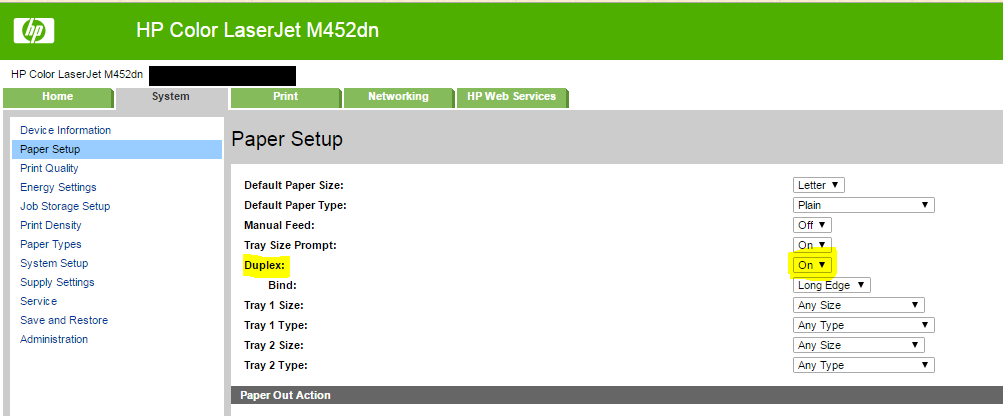Screen dimensions: 1008x416
Task: Open Default Paper Size dropdown
Action: 819,185
